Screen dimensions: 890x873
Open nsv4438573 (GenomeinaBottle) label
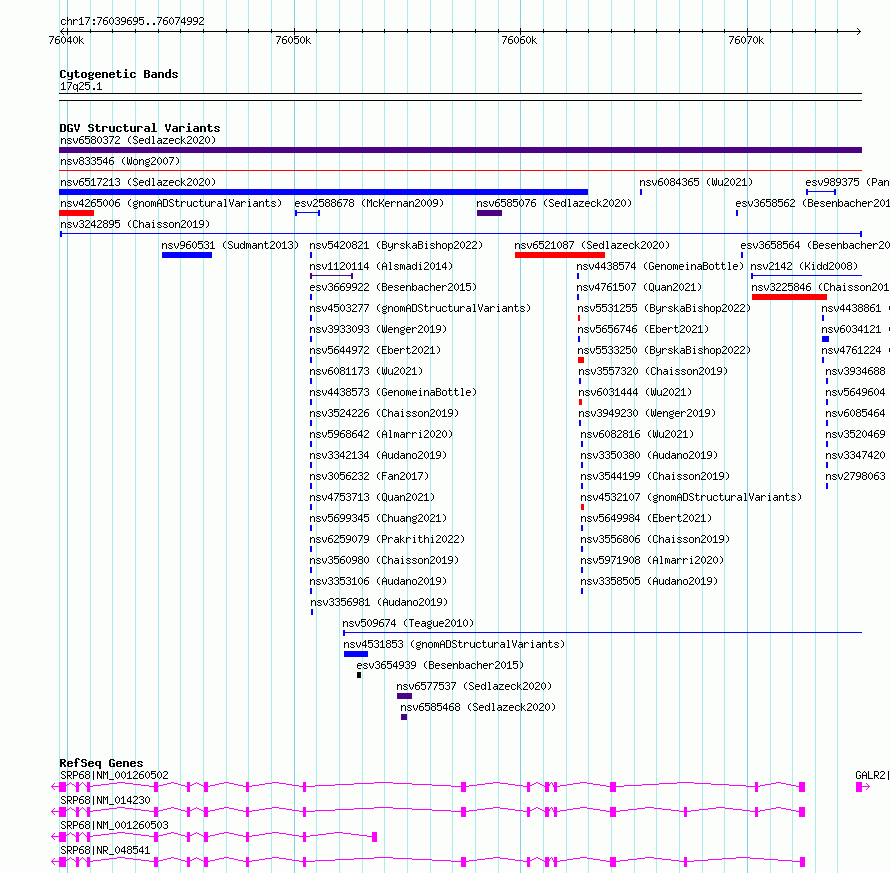pos(393,392)
